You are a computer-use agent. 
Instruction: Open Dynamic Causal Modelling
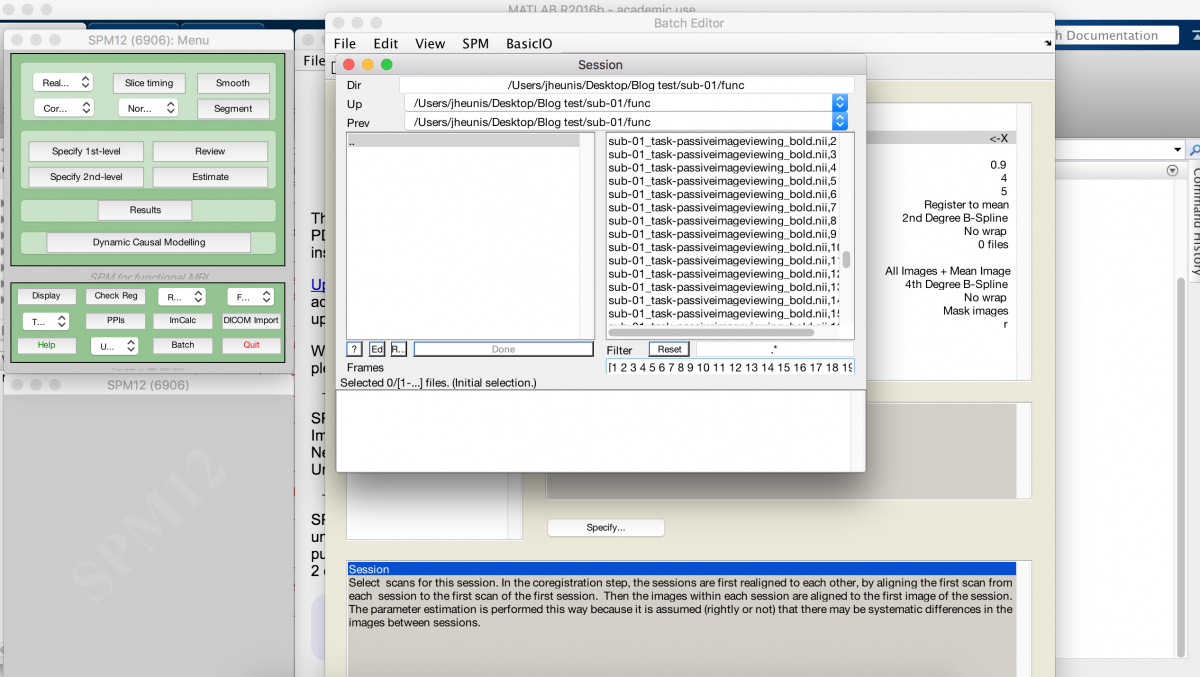coord(149,242)
